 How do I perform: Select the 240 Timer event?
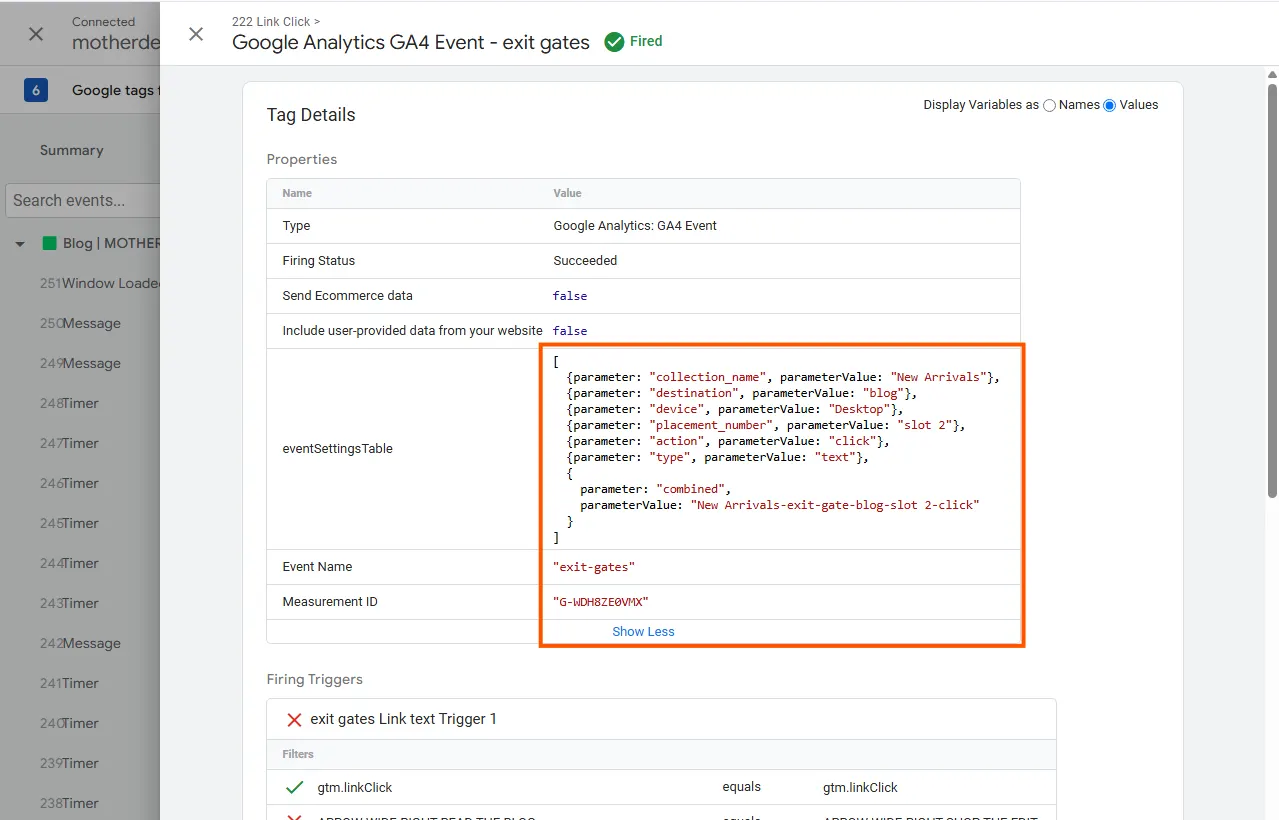pyautogui.click(x=69, y=723)
